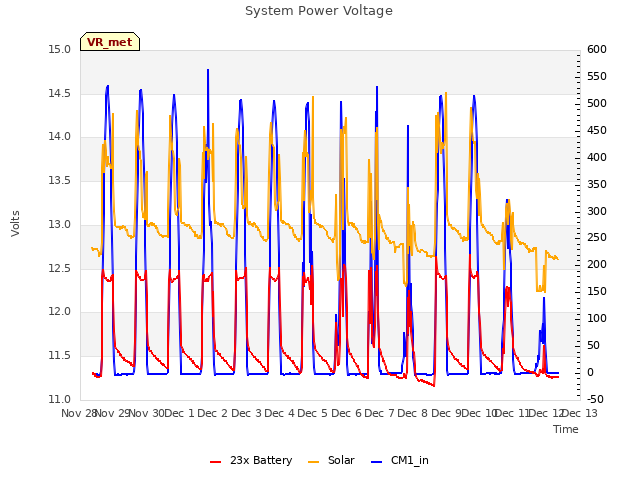
Task: Click the VR_met label box
Action: tap(110, 42)
